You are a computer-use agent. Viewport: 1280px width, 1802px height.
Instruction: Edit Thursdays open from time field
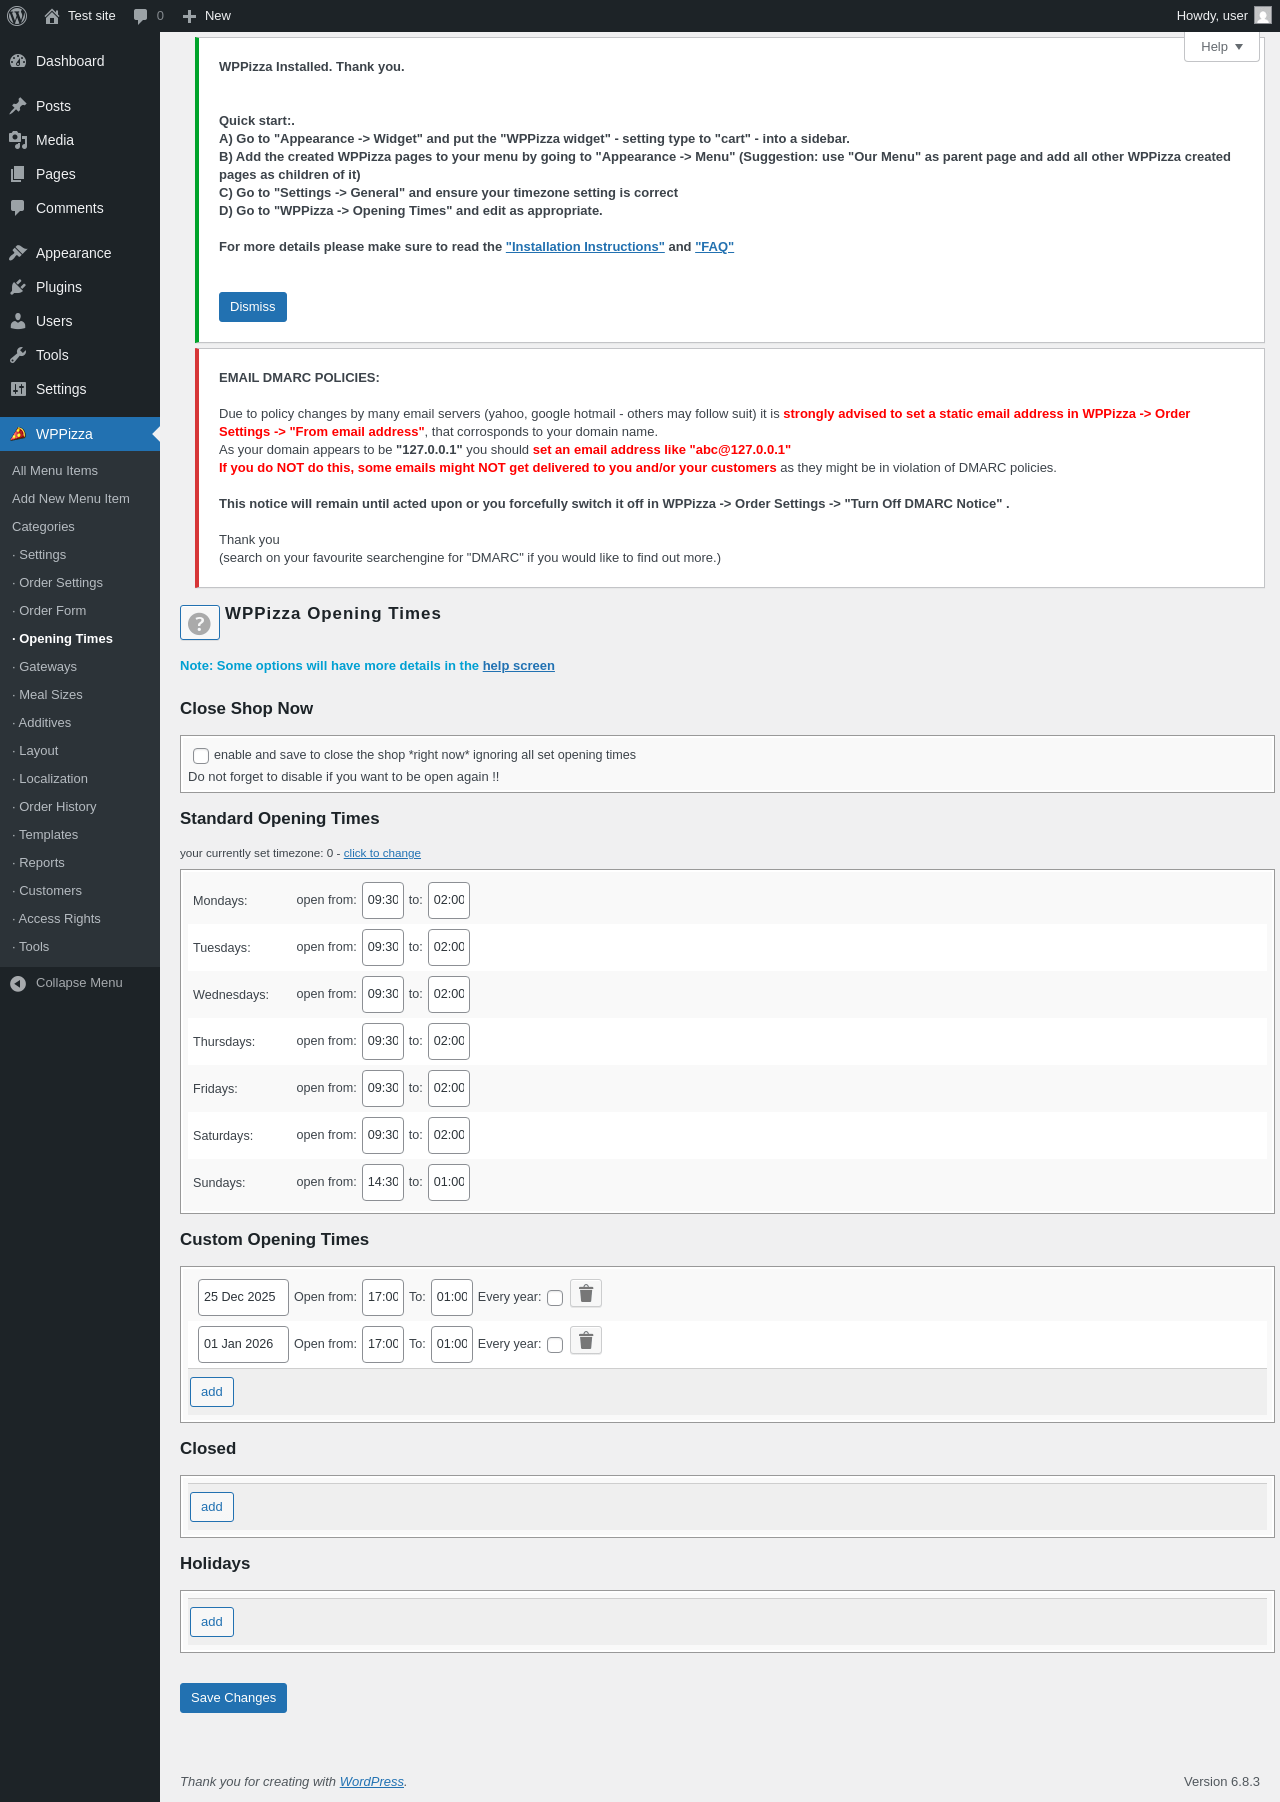pyautogui.click(x=383, y=1041)
